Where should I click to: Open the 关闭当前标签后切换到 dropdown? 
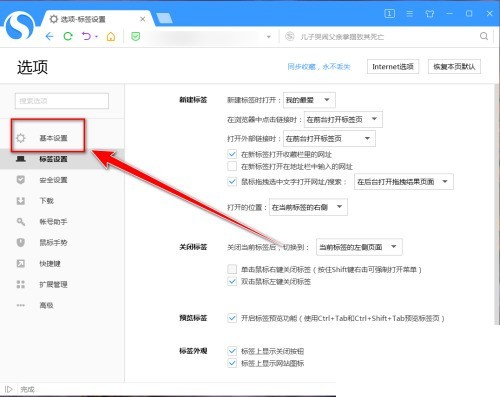coord(359,247)
